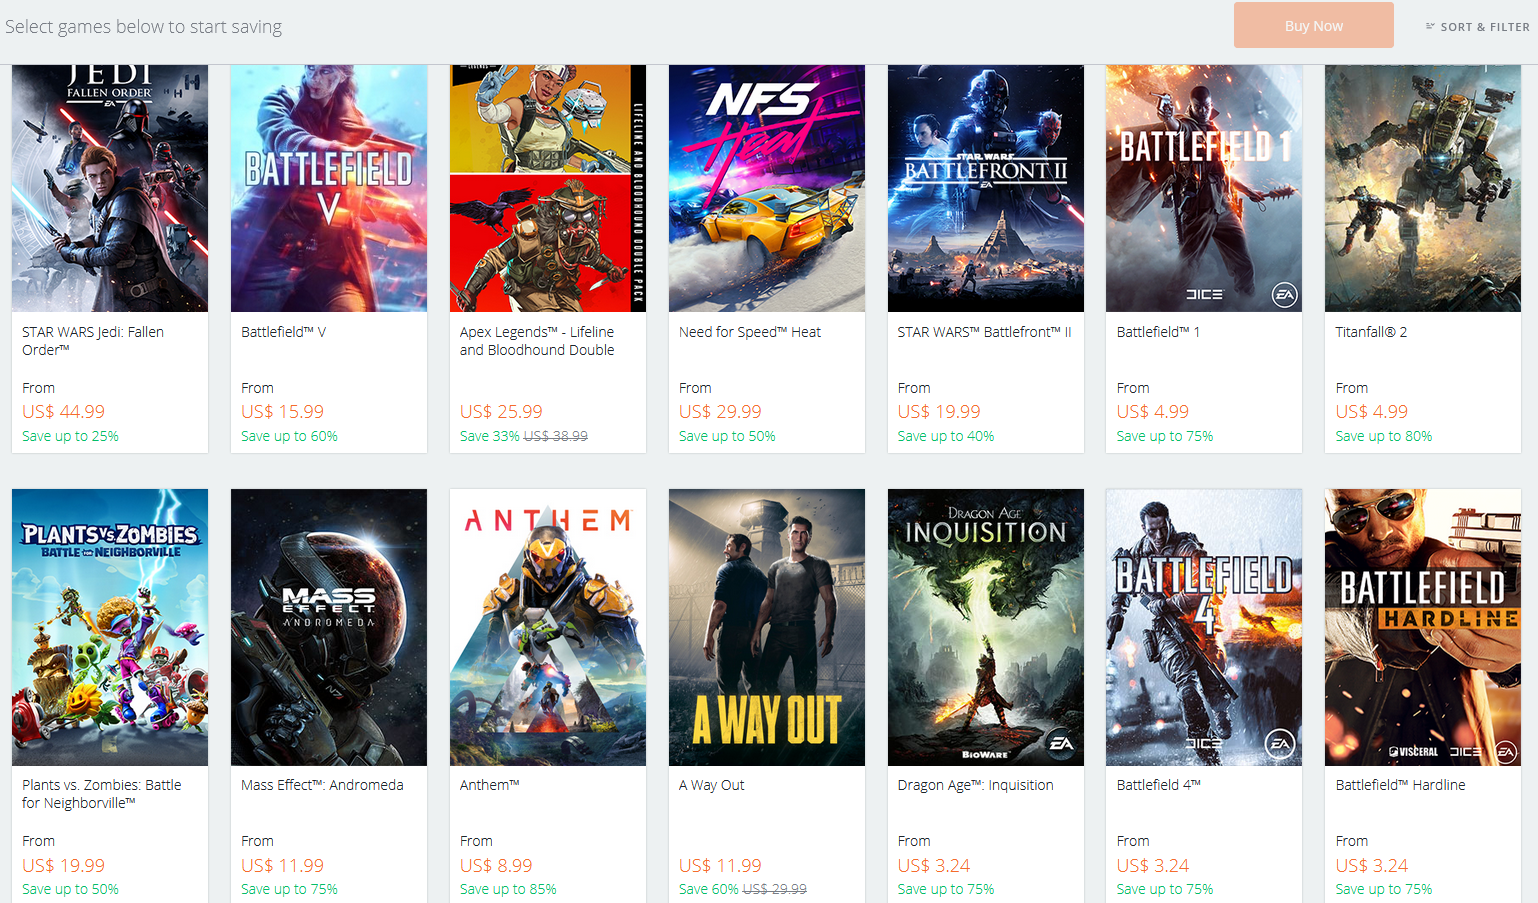This screenshot has height=903, width=1538.
Task: Open the 'Battlefield 4' title link
Action: pyautogui.click(x=1159, y=785)
